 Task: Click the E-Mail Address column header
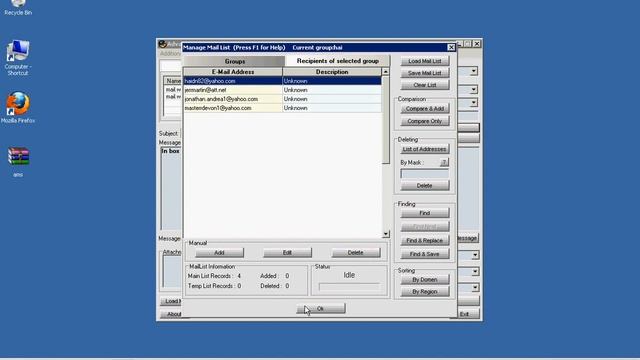233,72
